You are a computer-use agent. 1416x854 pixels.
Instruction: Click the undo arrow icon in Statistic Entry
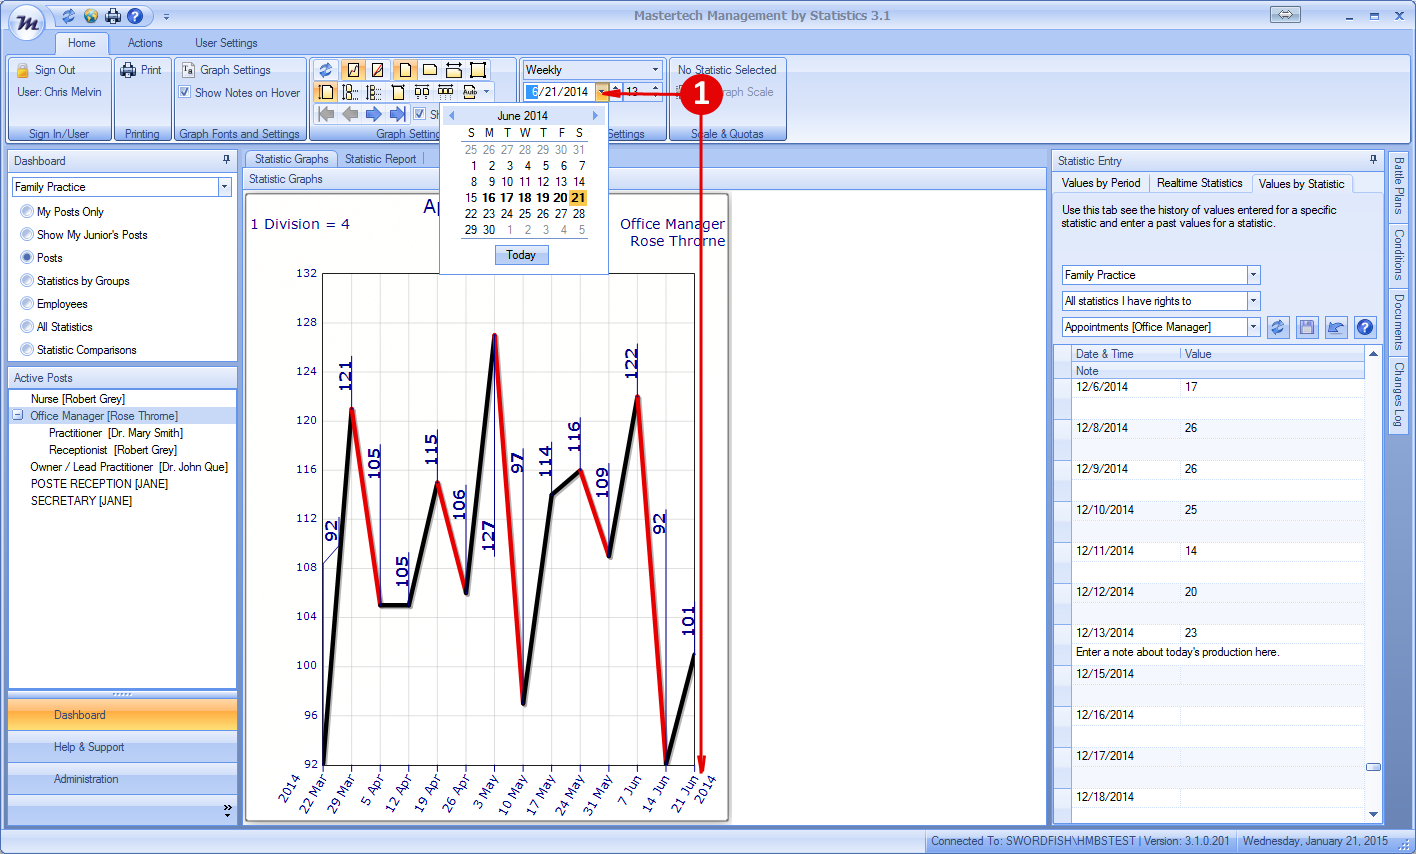tap(1336, 327)
